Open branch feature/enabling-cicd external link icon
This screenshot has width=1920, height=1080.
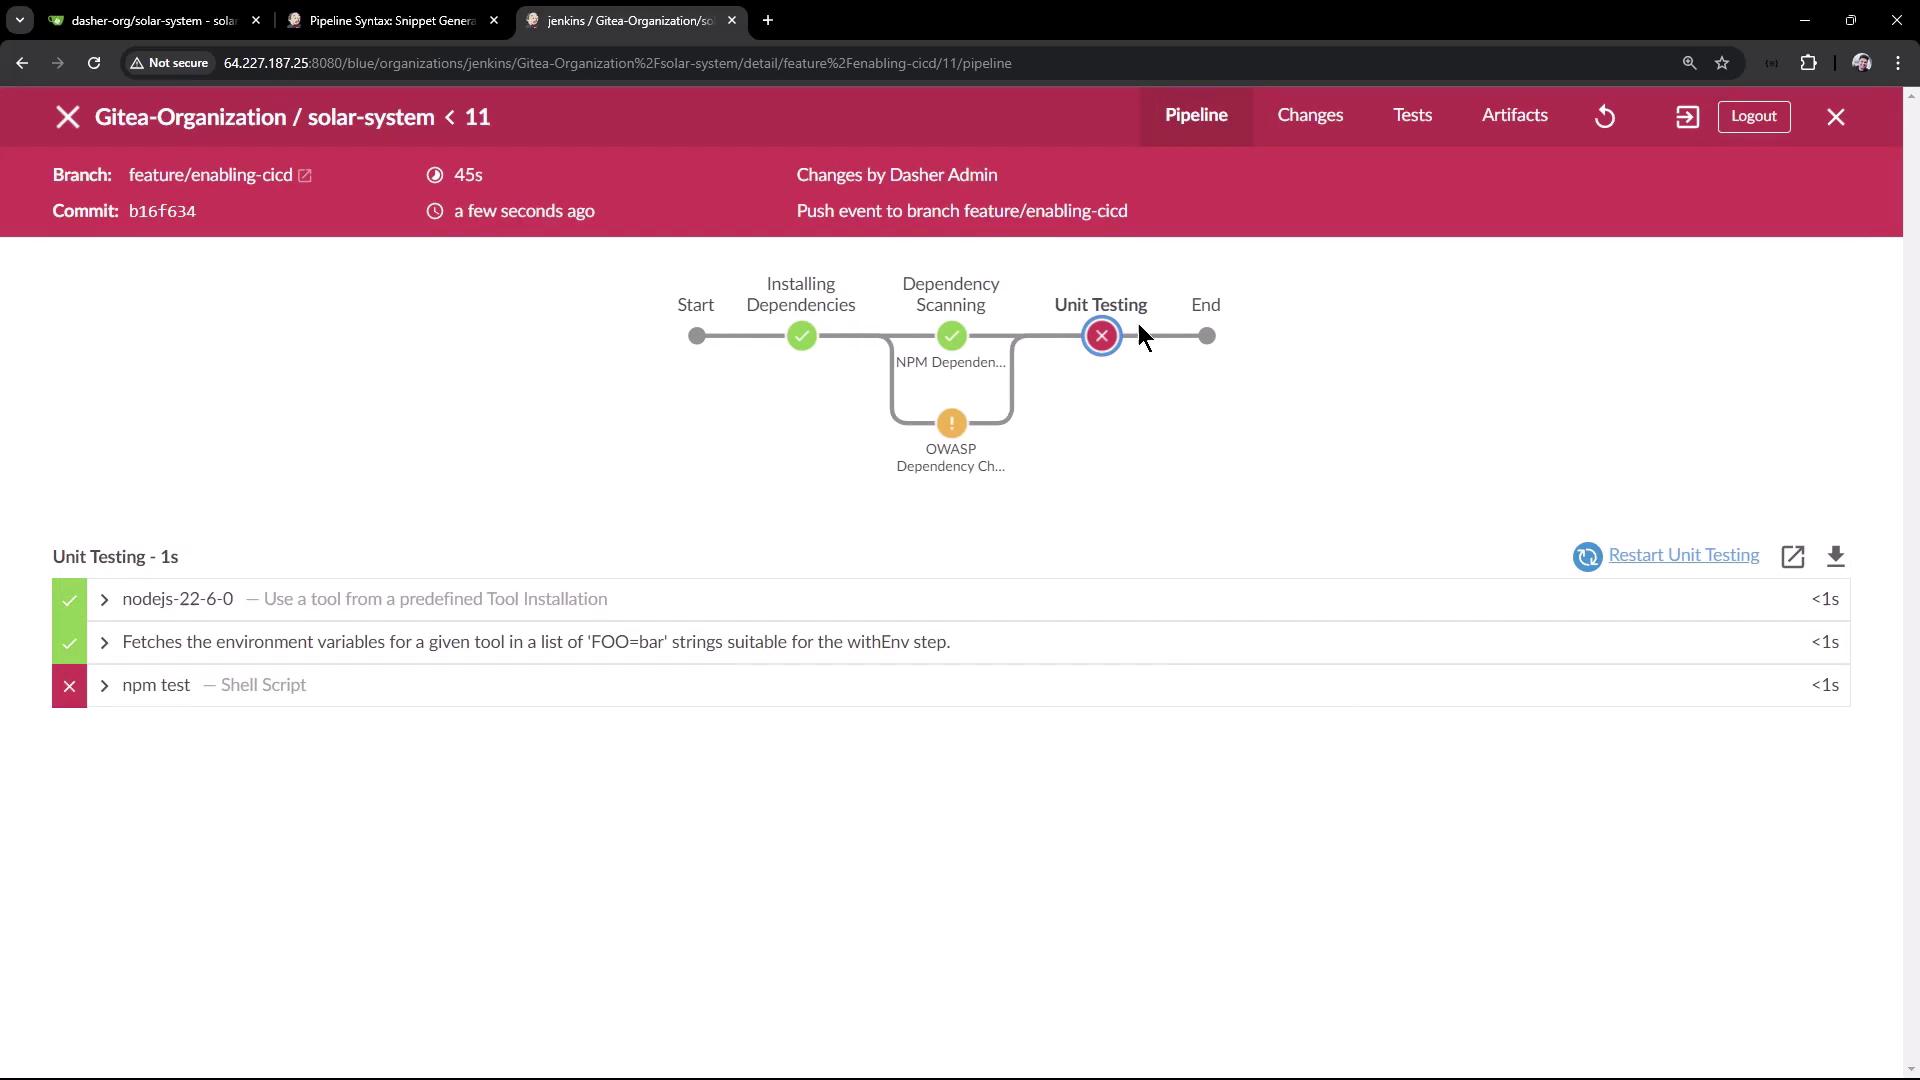tap(305, 176)
